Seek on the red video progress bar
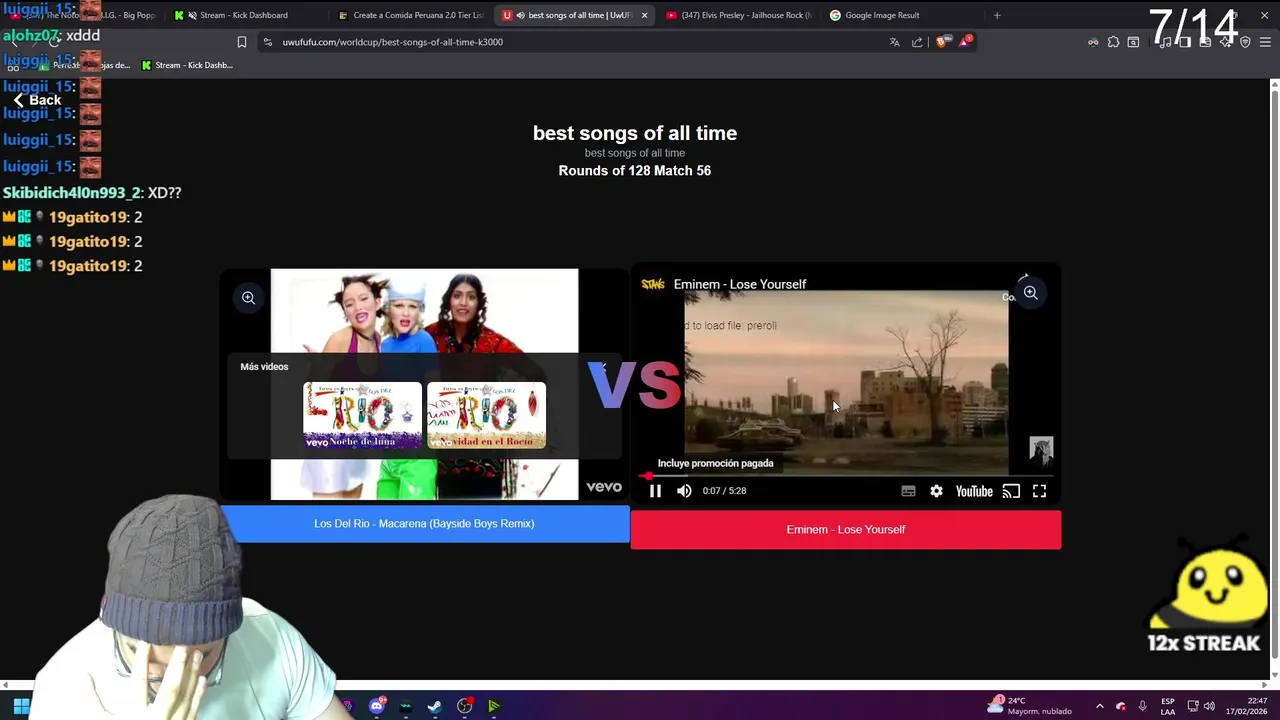Image resolution: width=1280 pixels, height=720 pixels. [845, 476]
